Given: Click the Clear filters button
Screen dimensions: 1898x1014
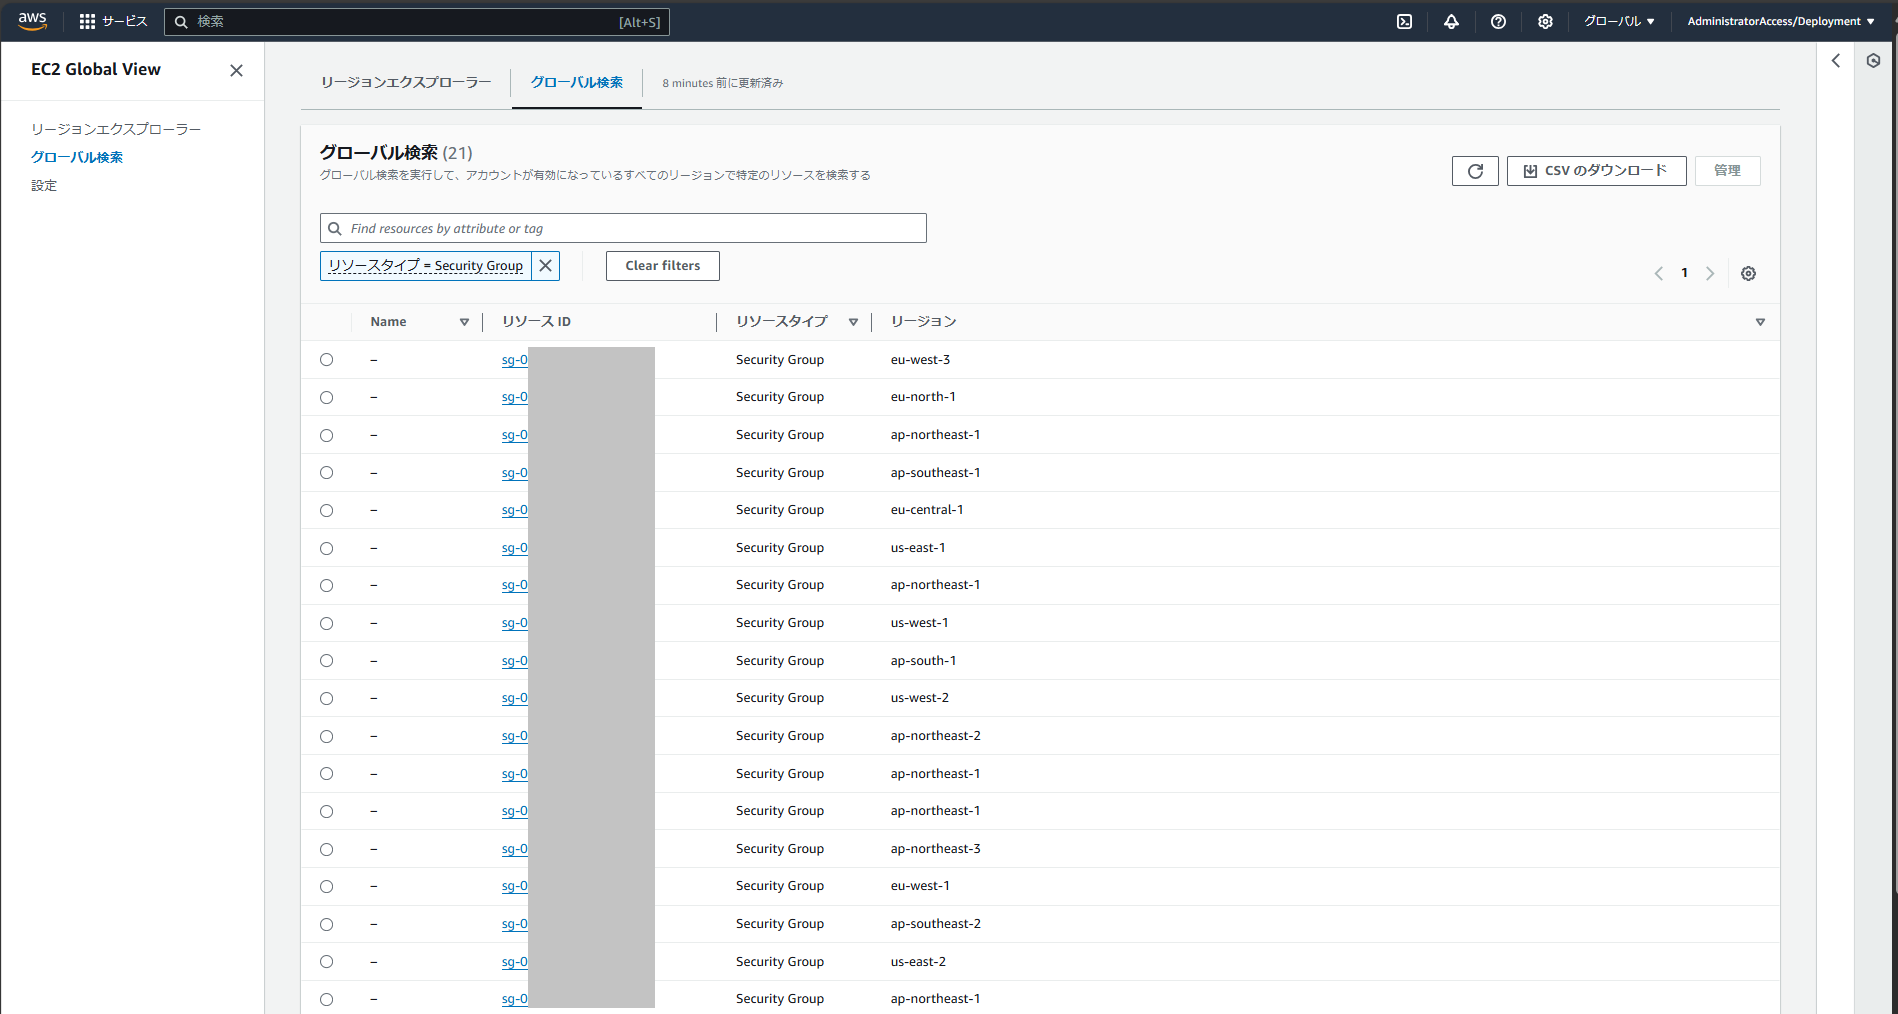Looking at the screenshot, I should click(663, 266).
